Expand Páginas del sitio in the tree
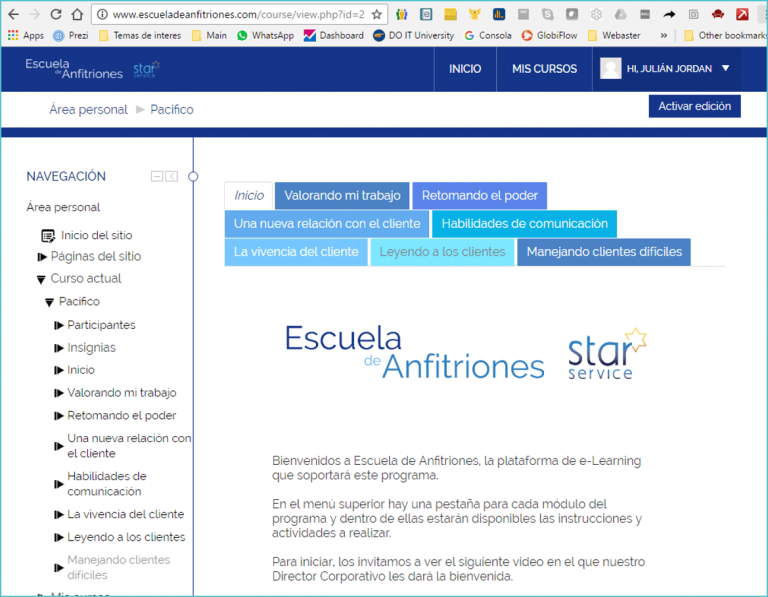The image size is (768, 597). [x=42, y=257]
